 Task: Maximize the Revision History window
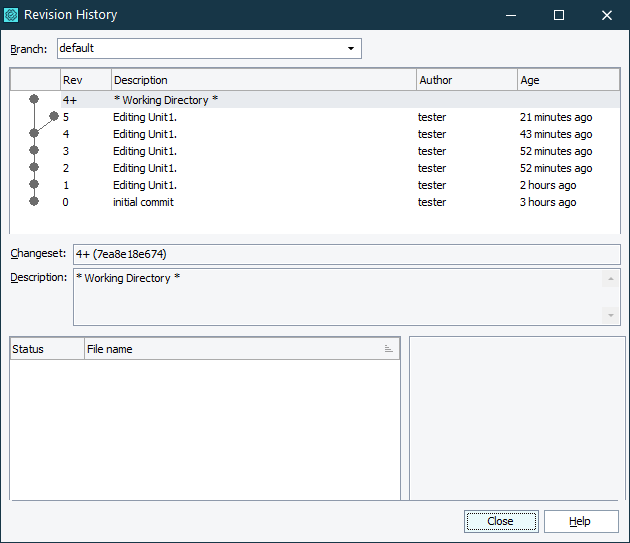coord(558,15)
